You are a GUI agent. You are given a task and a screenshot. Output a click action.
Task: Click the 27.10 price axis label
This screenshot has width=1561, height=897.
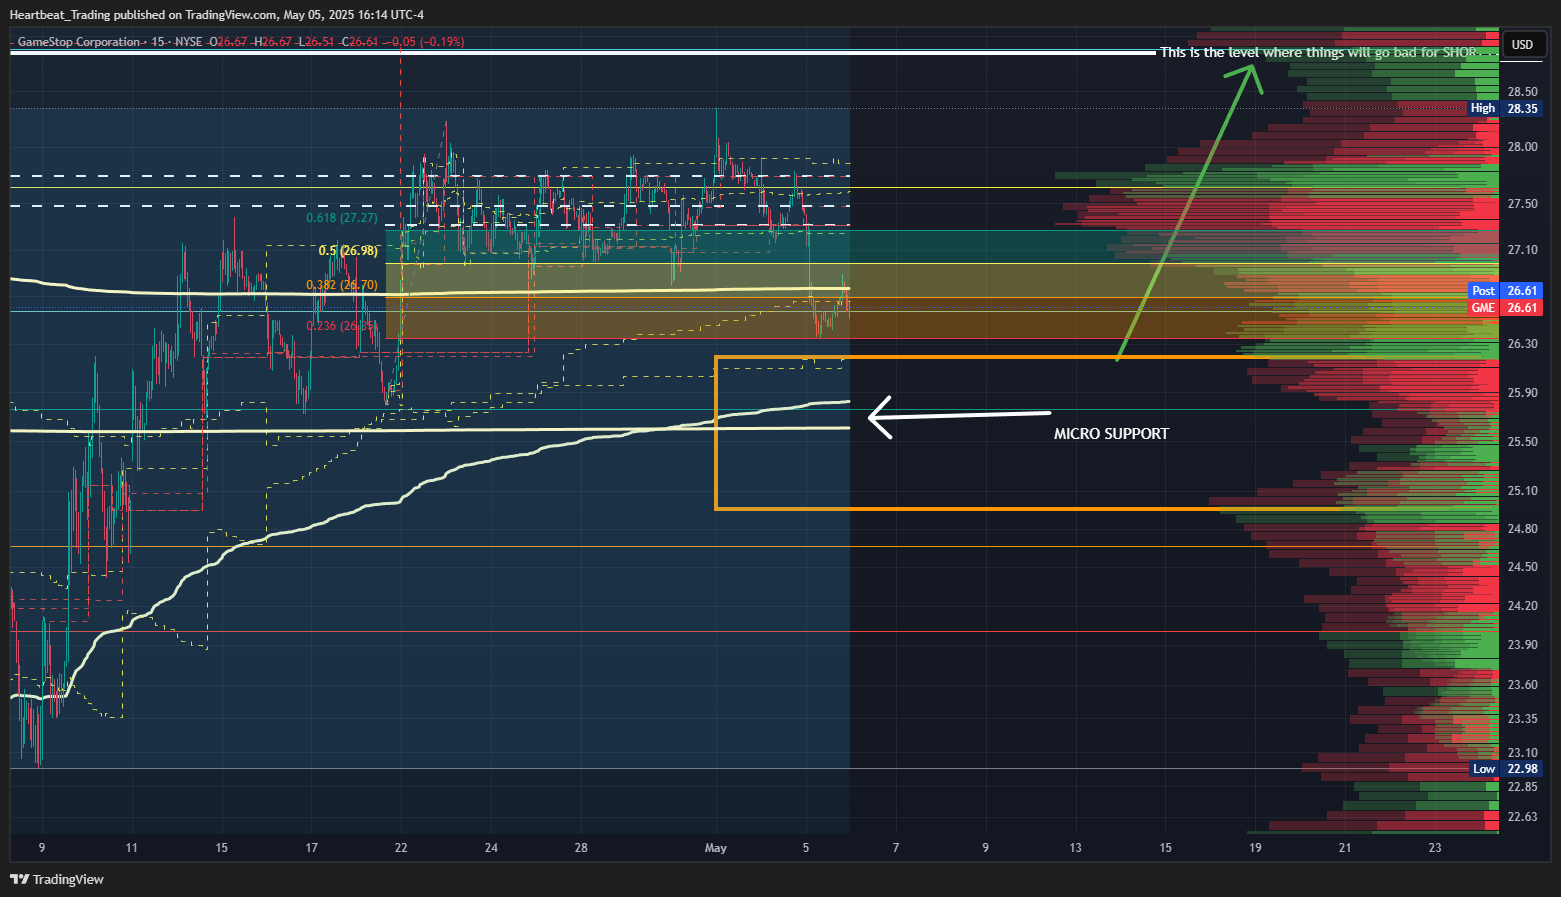tap(1522, 250)
